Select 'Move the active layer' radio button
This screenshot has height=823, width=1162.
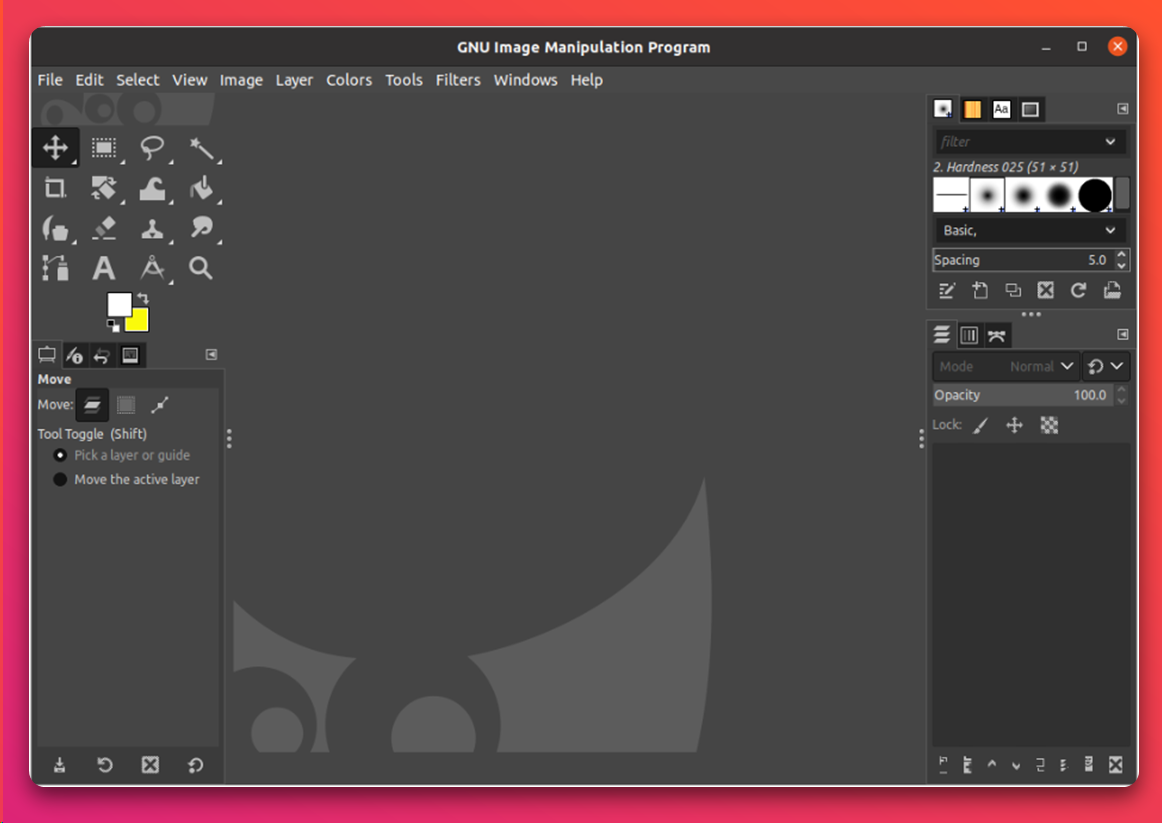pos(60,480)
